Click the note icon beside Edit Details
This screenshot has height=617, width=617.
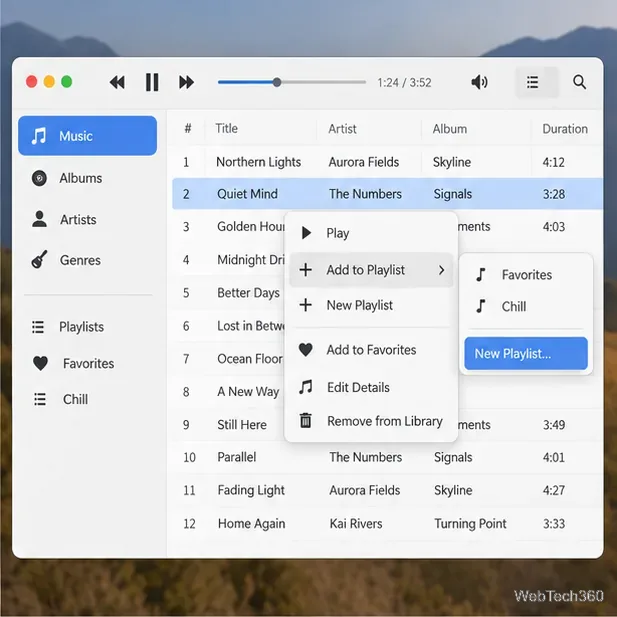pos(306,387)
